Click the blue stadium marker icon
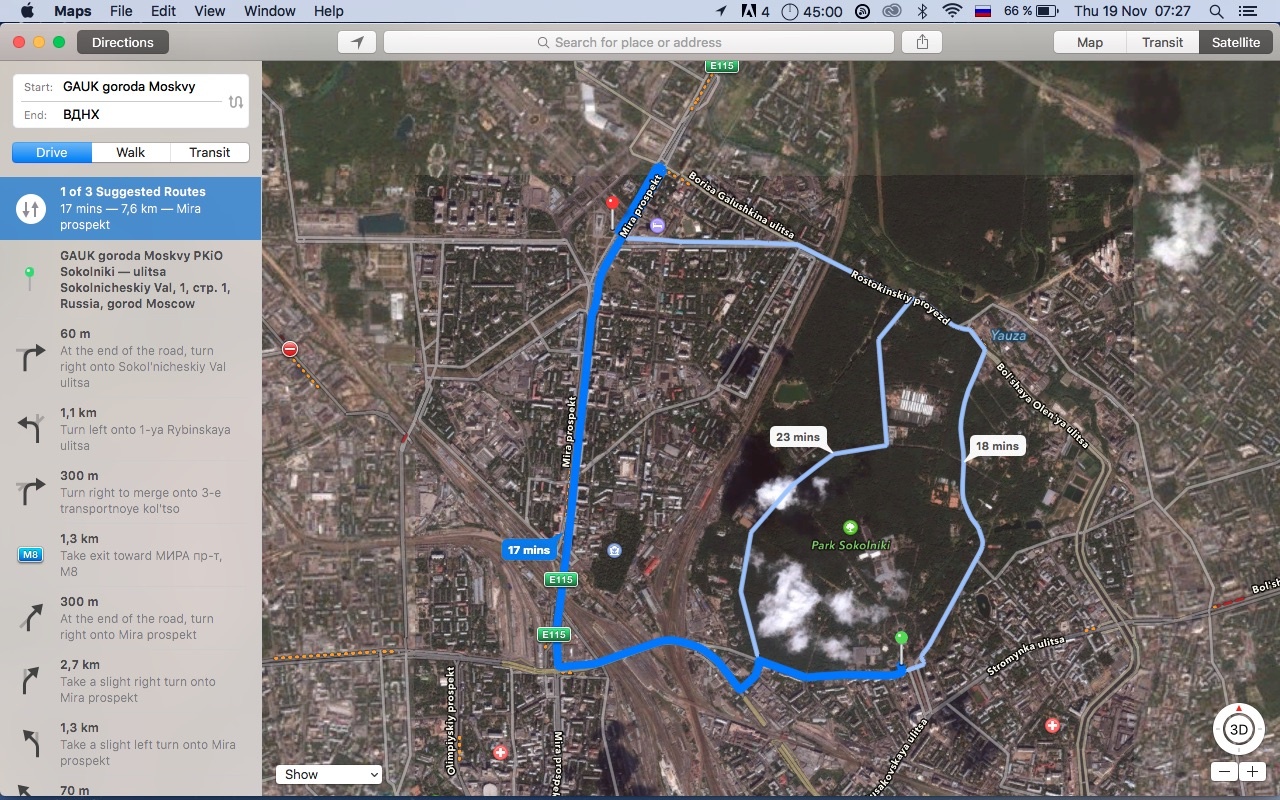This screenshot has width=1280, height=800. tap(614, 549)
